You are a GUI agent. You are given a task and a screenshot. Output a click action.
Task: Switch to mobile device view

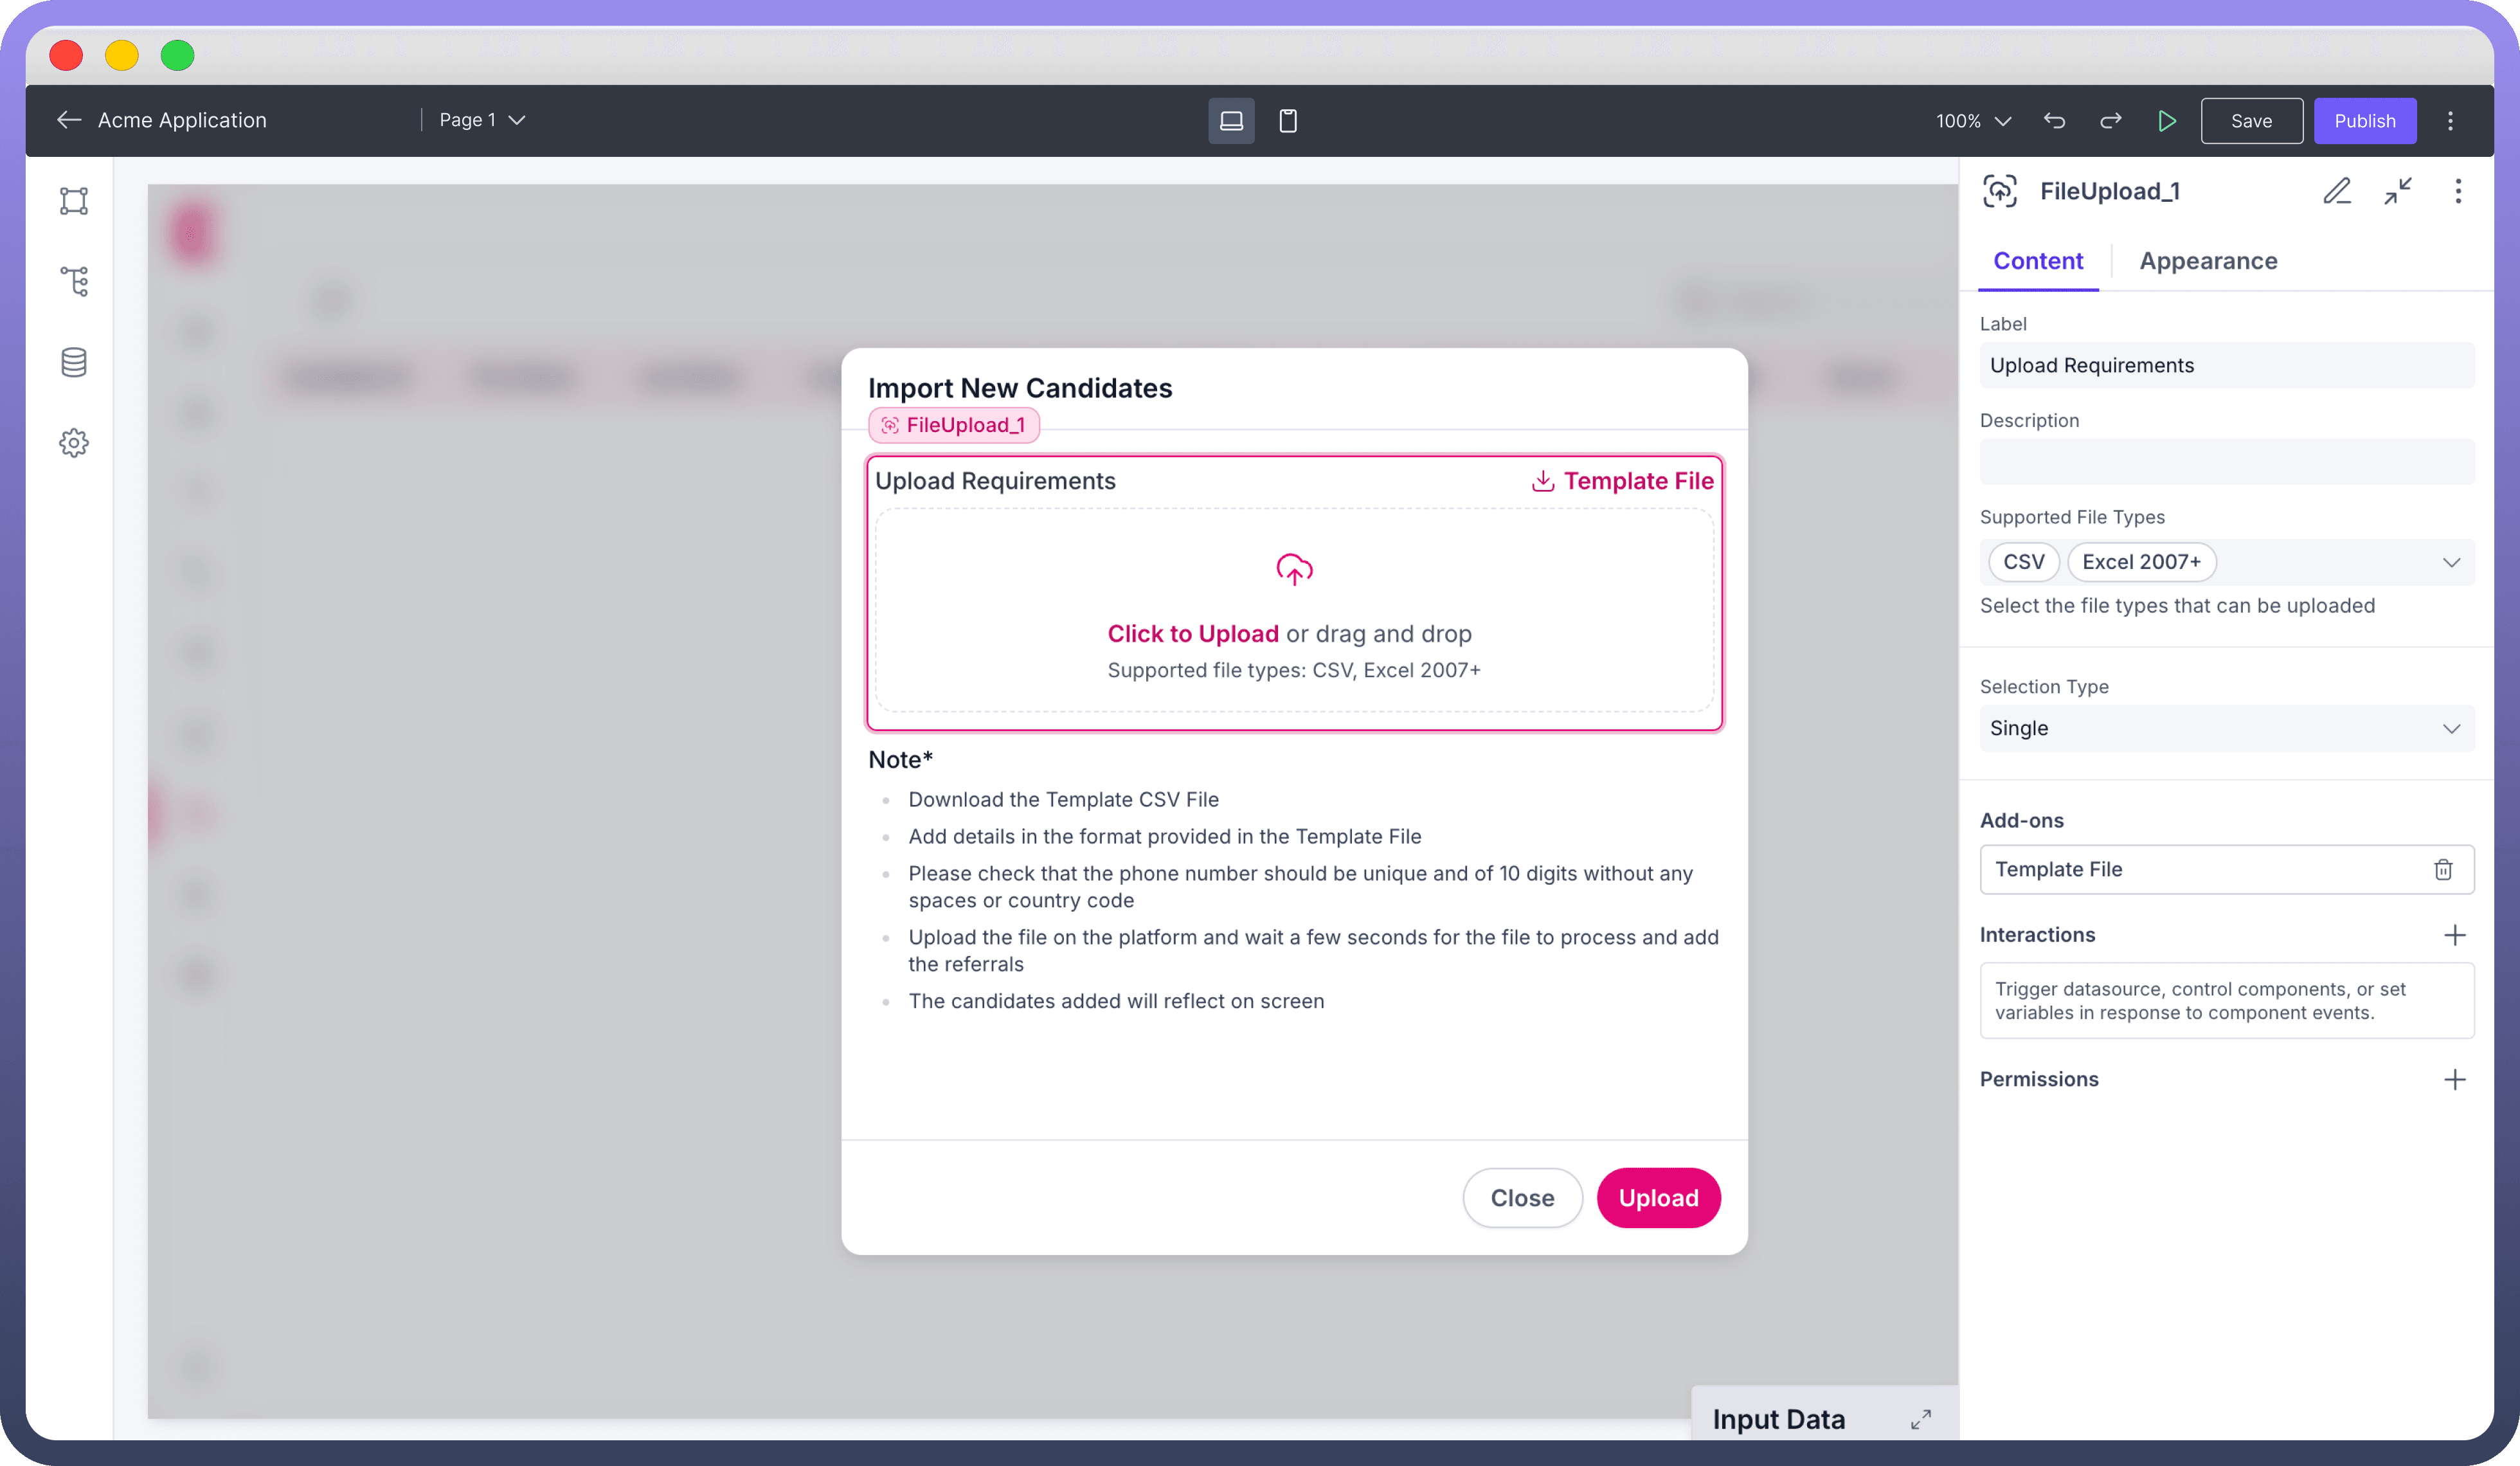[1288, 121]
